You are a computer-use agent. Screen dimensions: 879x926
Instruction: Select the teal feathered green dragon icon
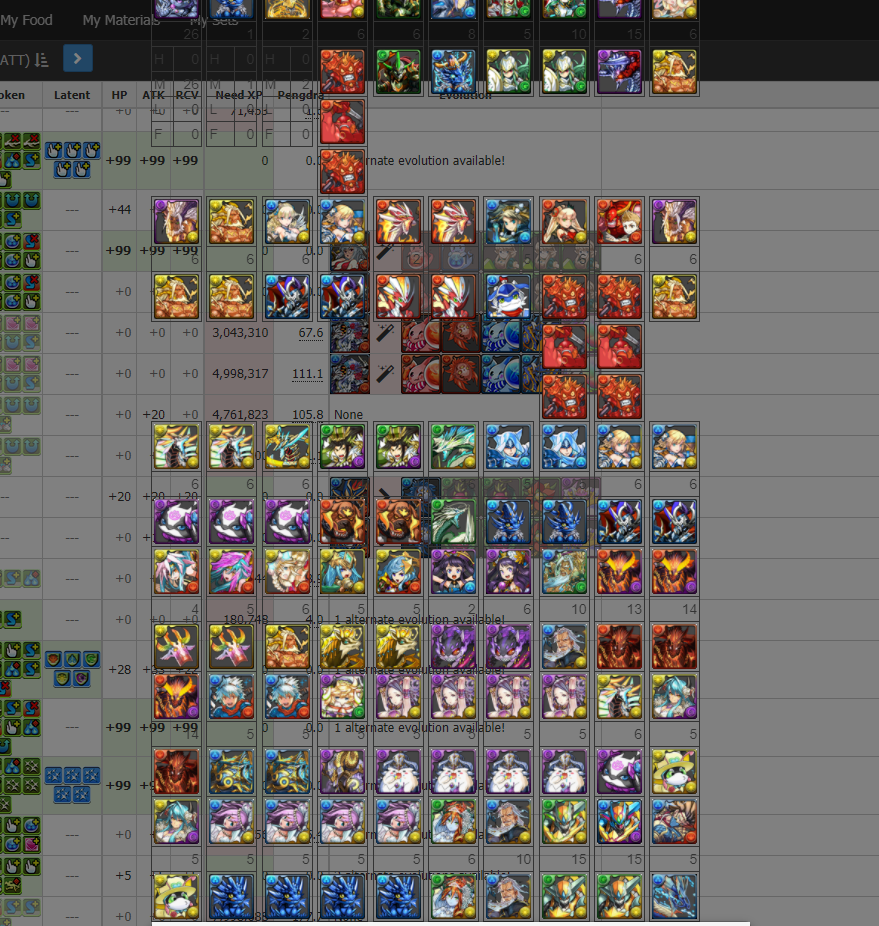click(x=453, y=446)
